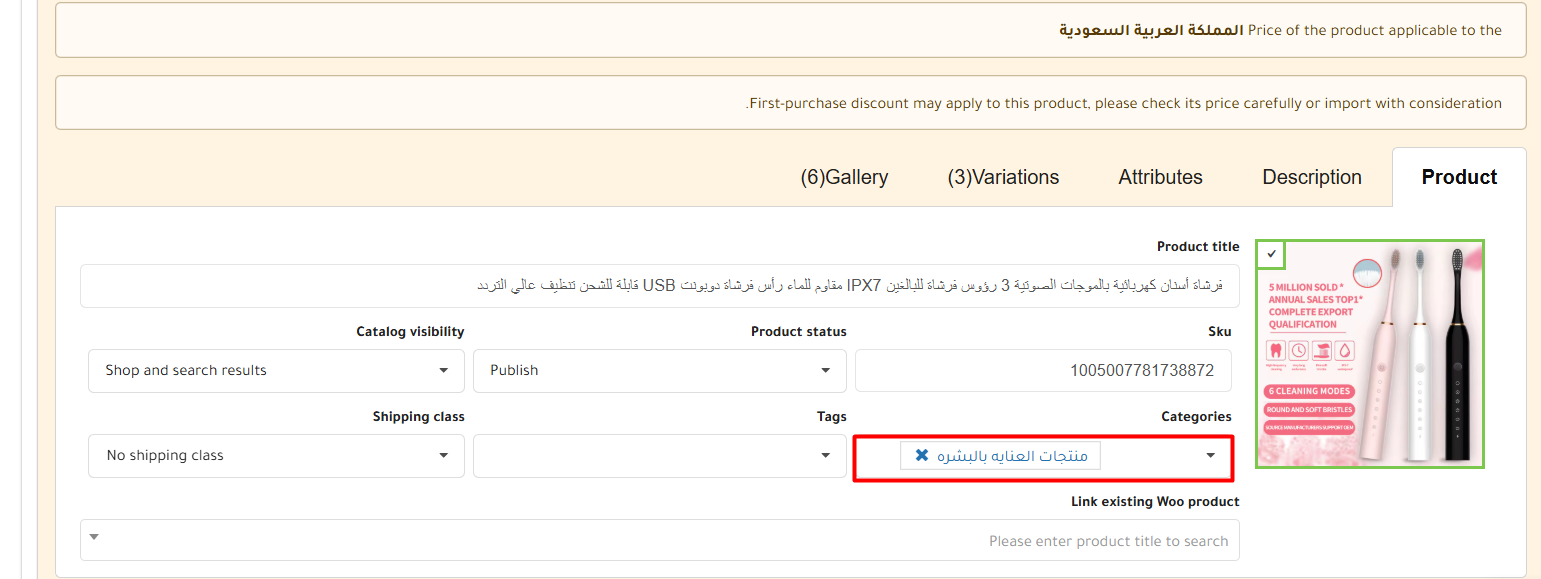1541x579 pixels.
Task: Change the Product status dropdown
Action: [x=660, y=371]
